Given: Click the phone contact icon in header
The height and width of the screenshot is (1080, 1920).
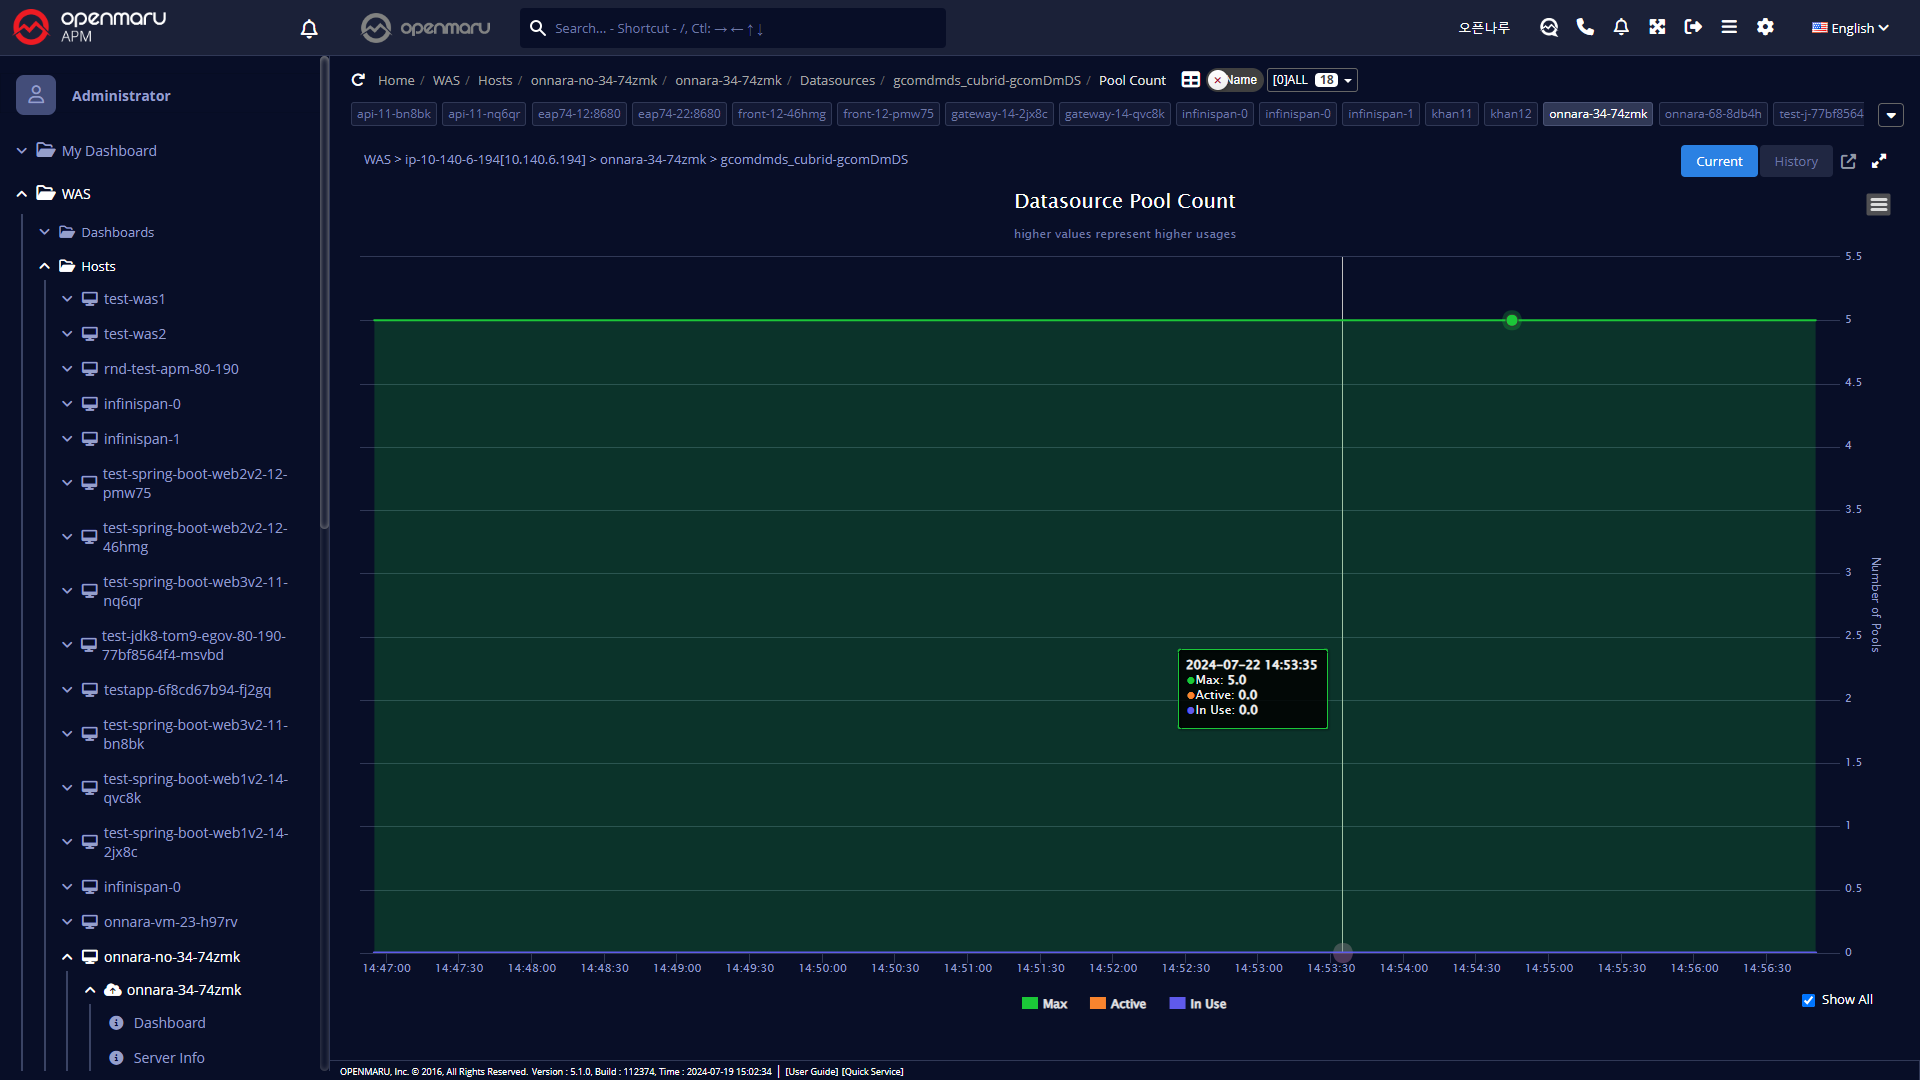Looking at the screenshot, I should click(x=1585, y=27).
